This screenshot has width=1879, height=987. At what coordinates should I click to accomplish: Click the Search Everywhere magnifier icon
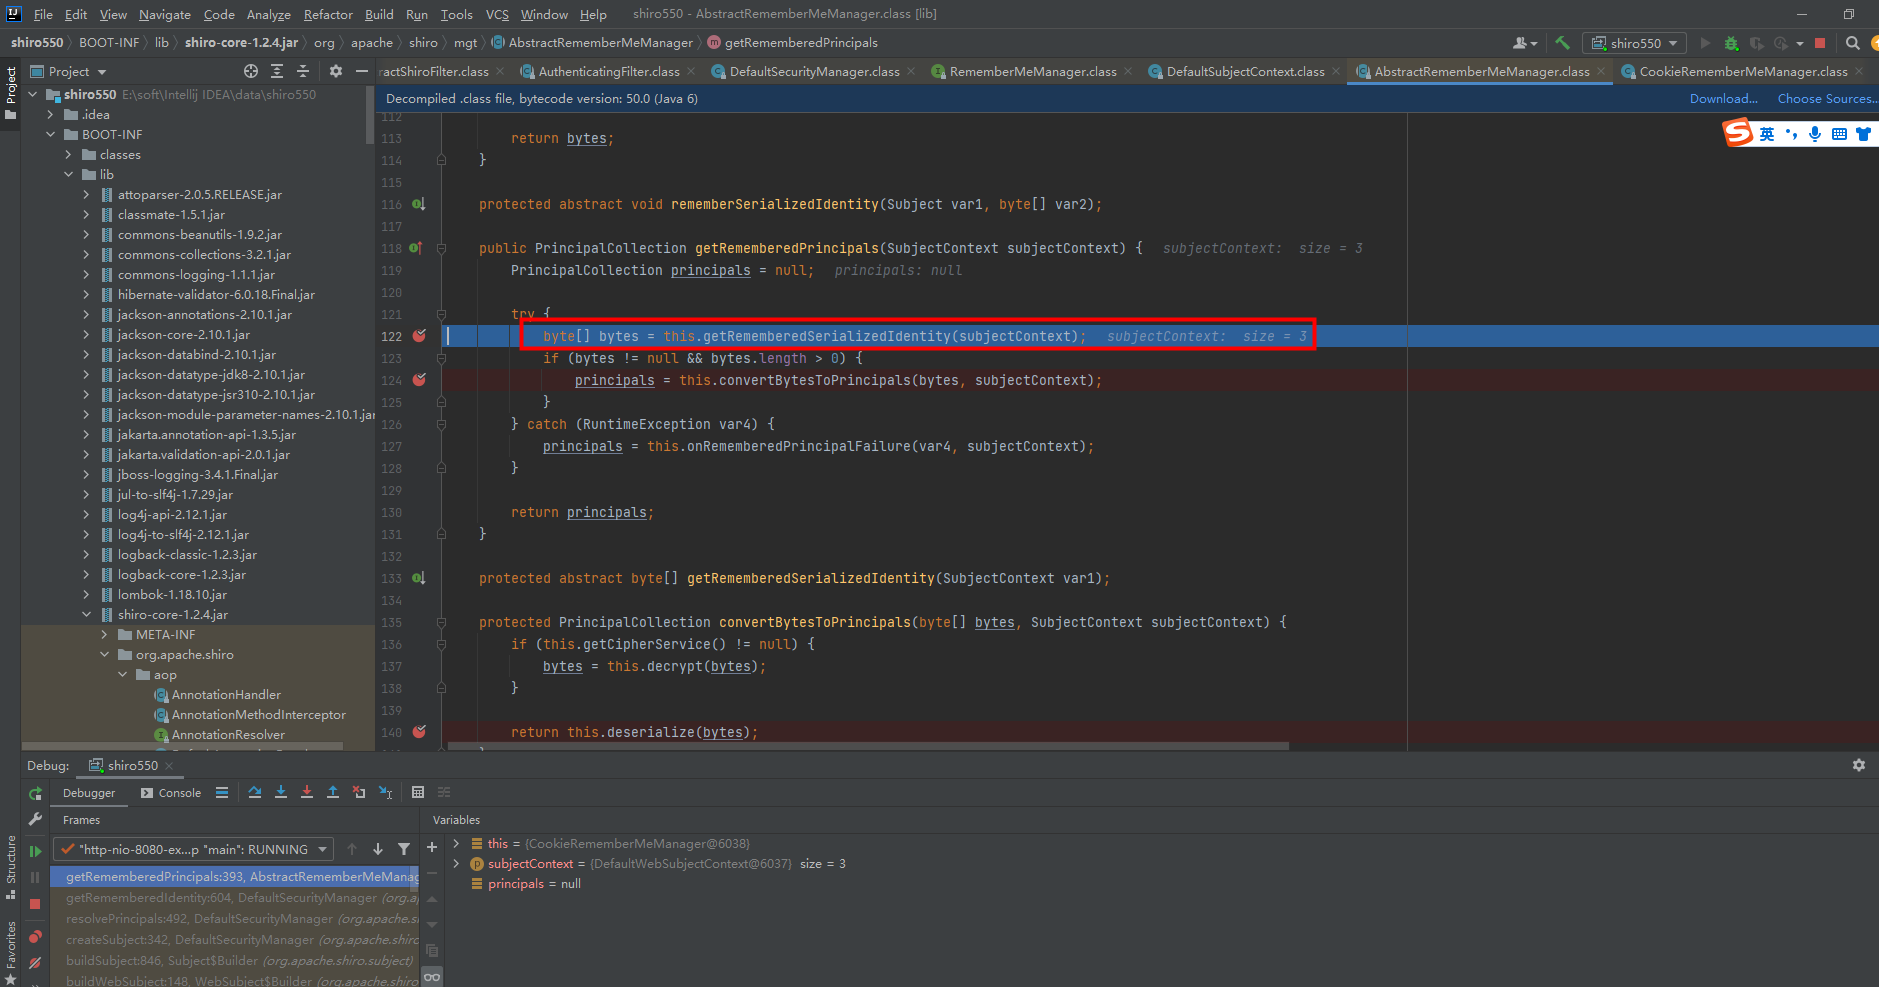pos(1852,43)
